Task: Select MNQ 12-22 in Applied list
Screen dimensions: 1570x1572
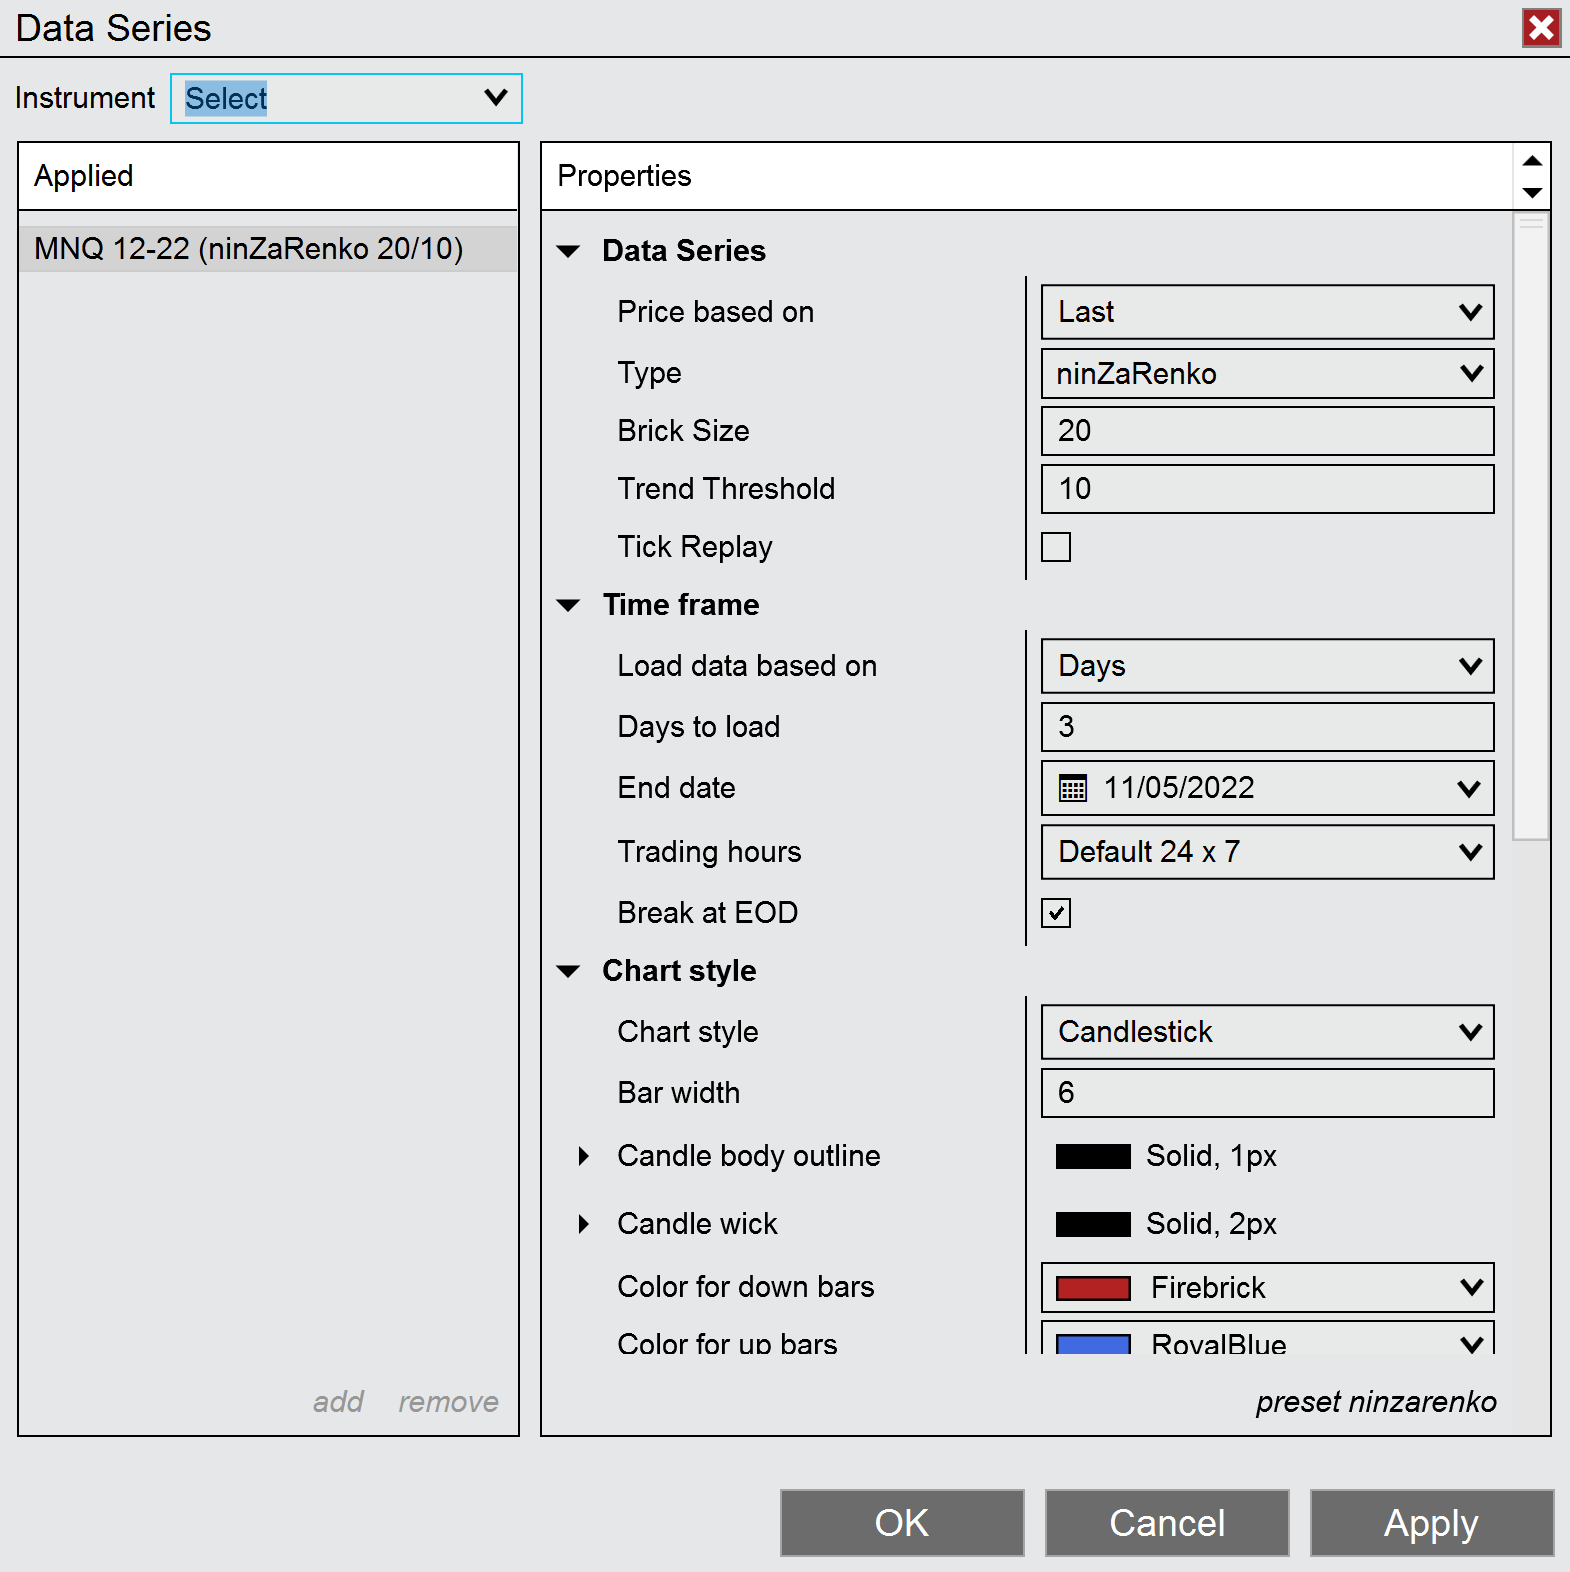Action: pyautogui.click(x=249, y=249)
